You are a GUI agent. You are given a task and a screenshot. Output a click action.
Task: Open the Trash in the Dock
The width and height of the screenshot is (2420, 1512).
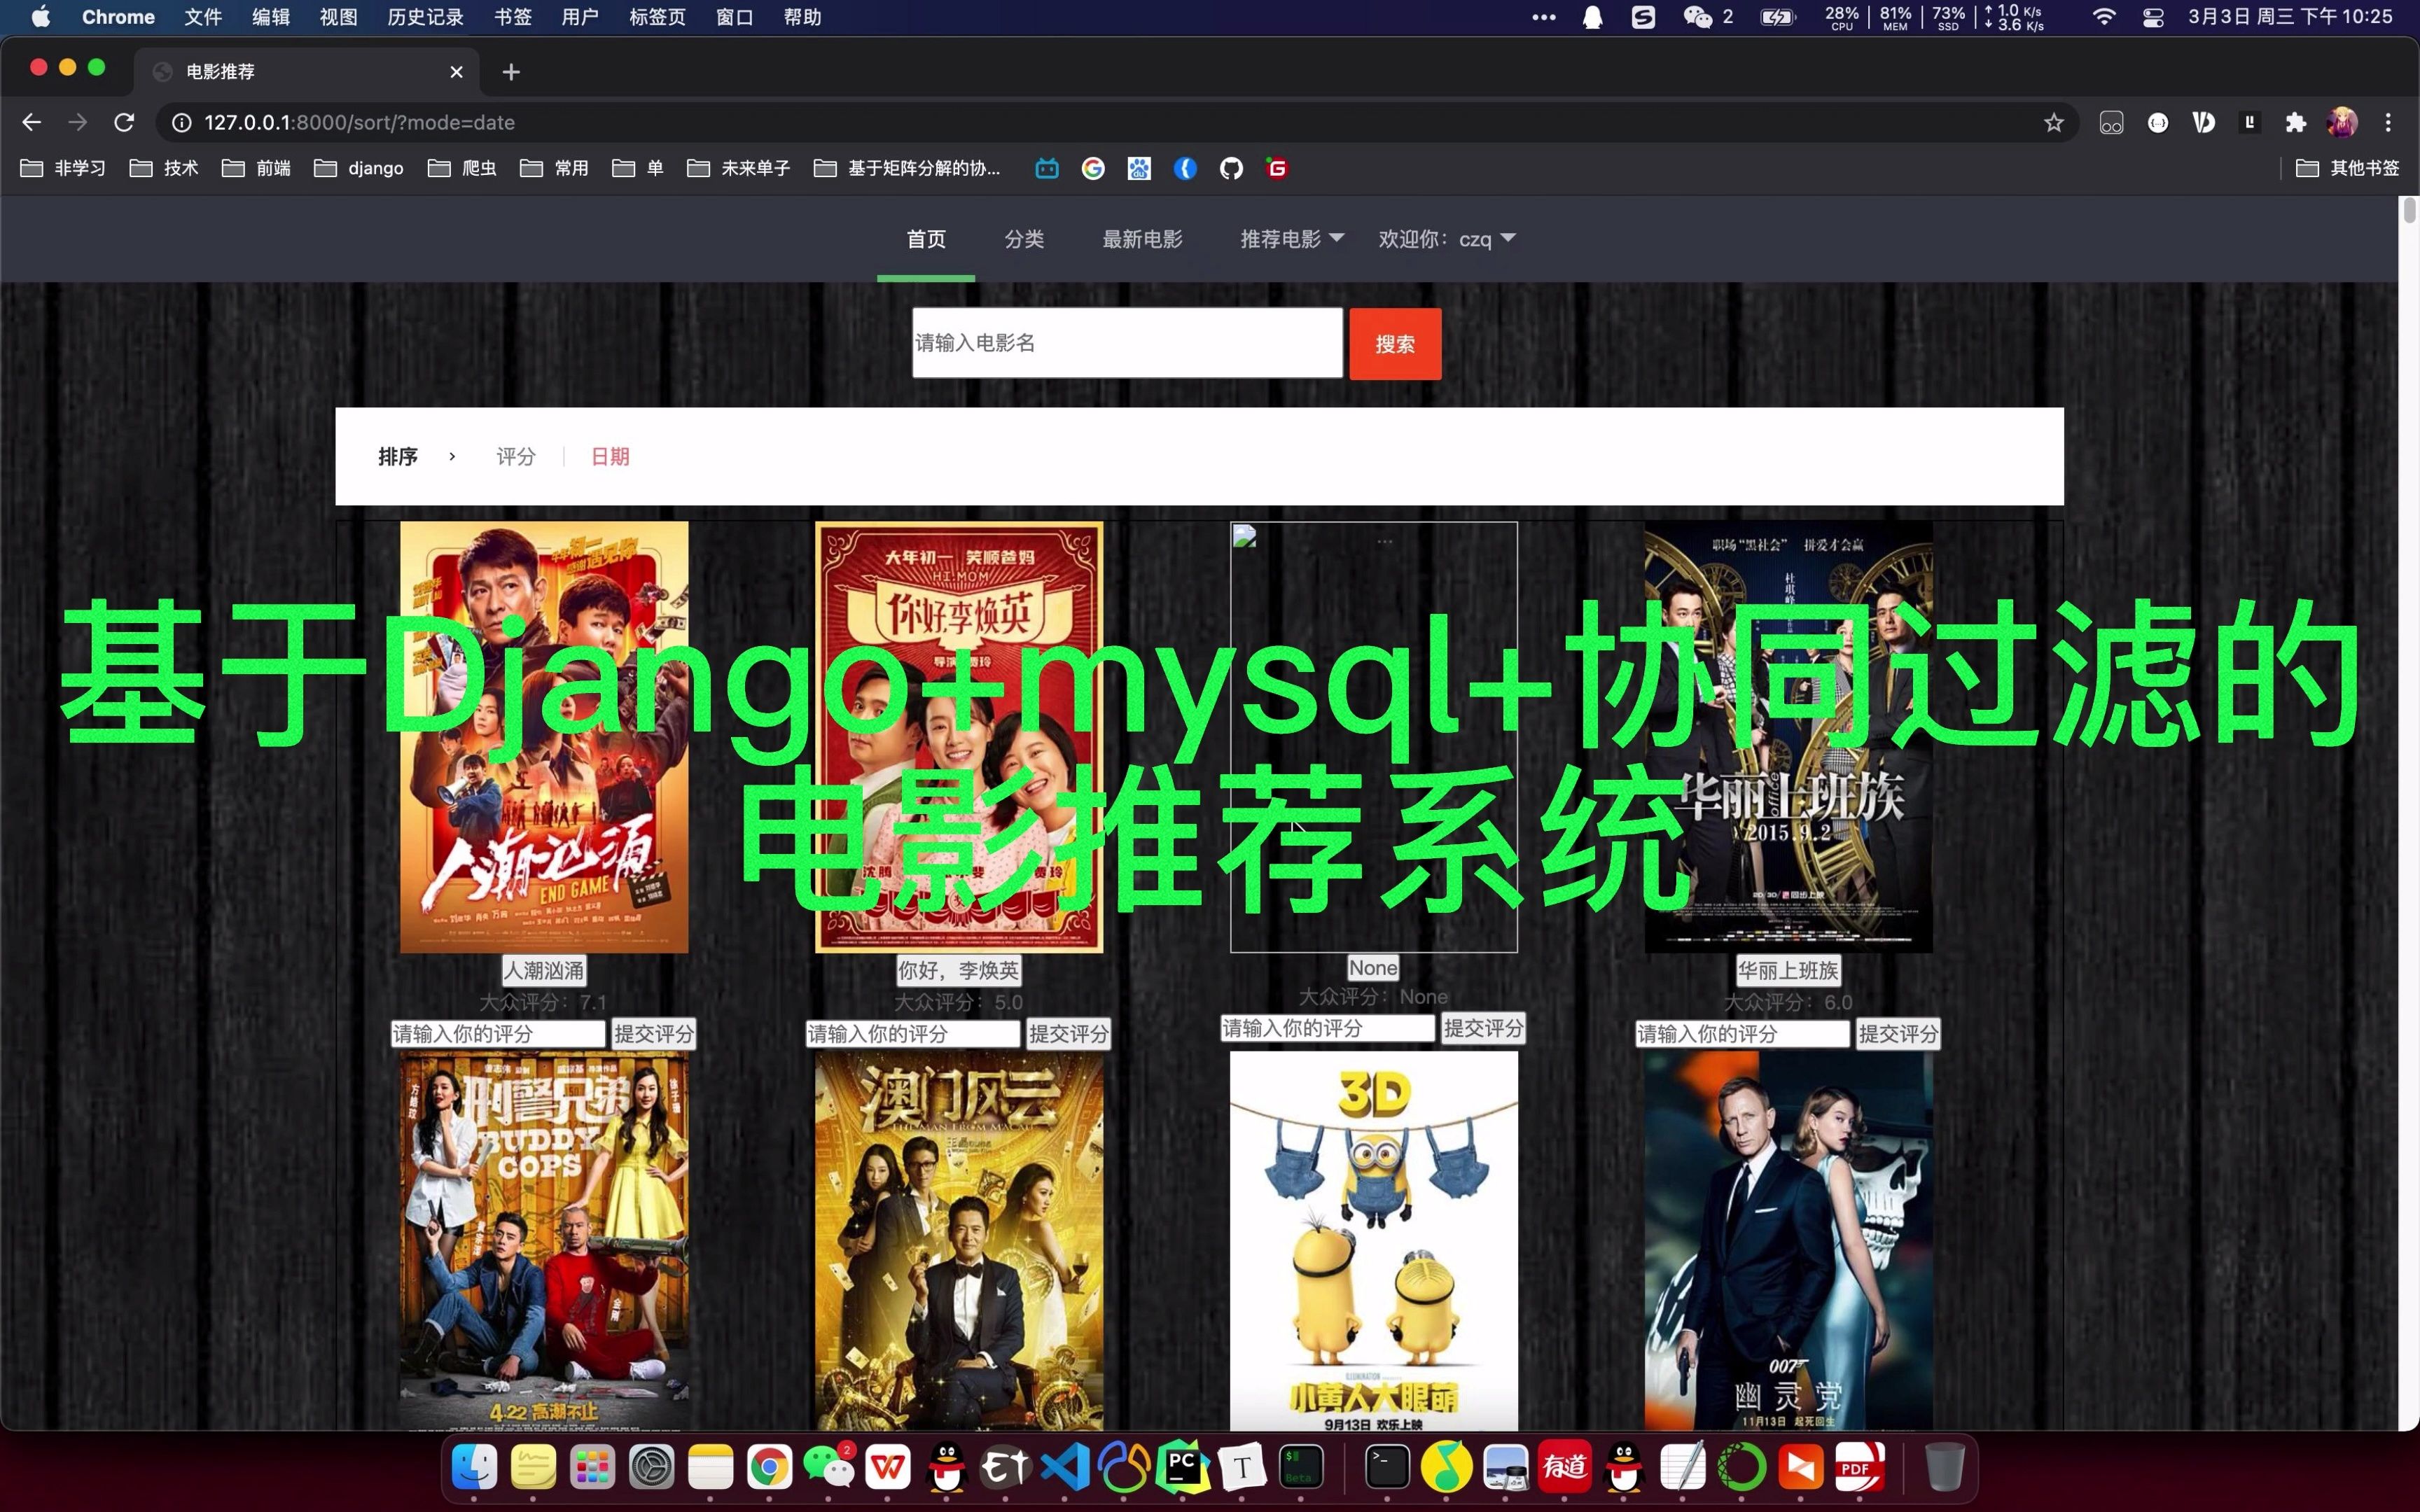[1944, 1467]
